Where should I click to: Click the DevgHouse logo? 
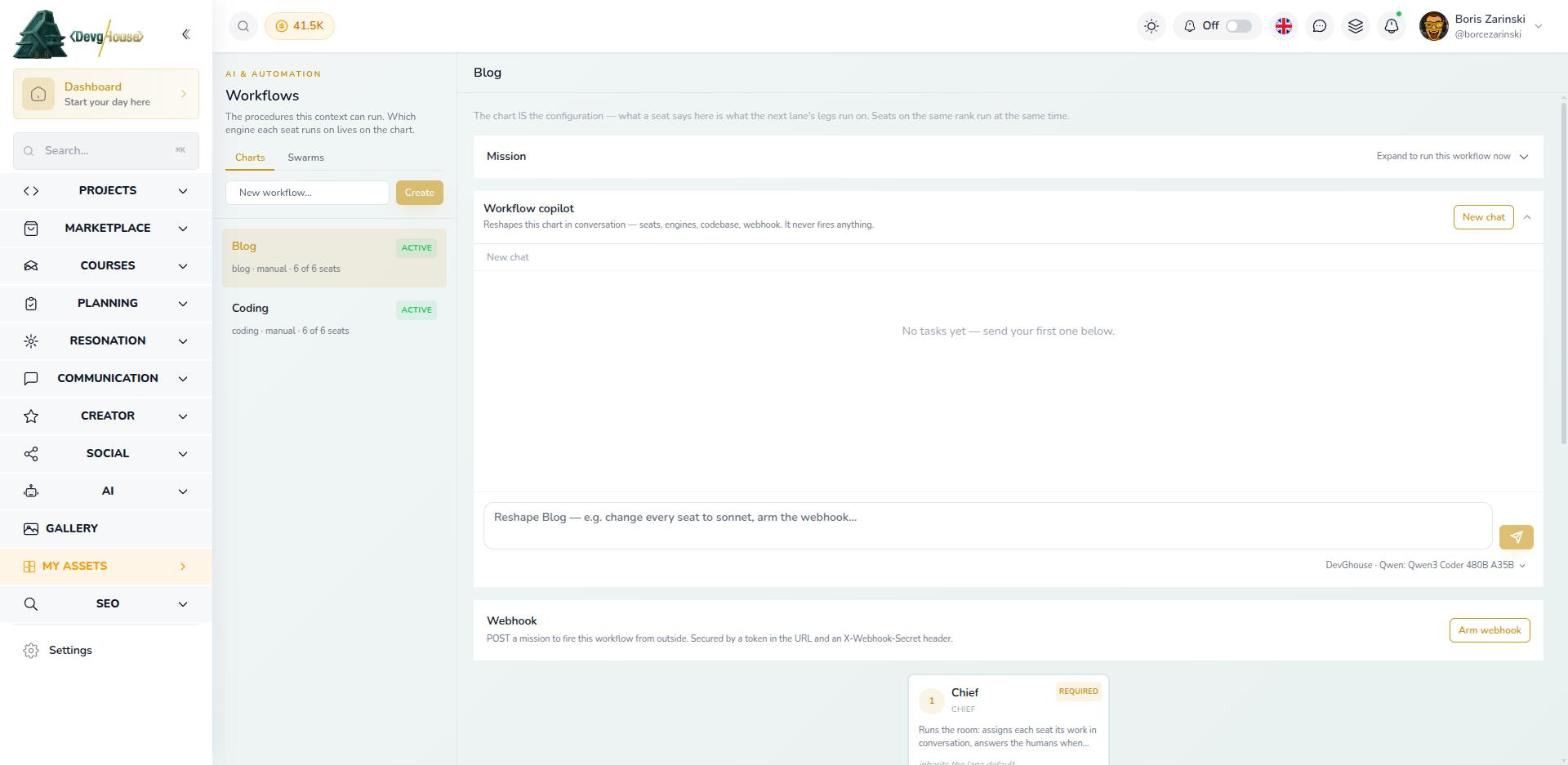(79, 35)
